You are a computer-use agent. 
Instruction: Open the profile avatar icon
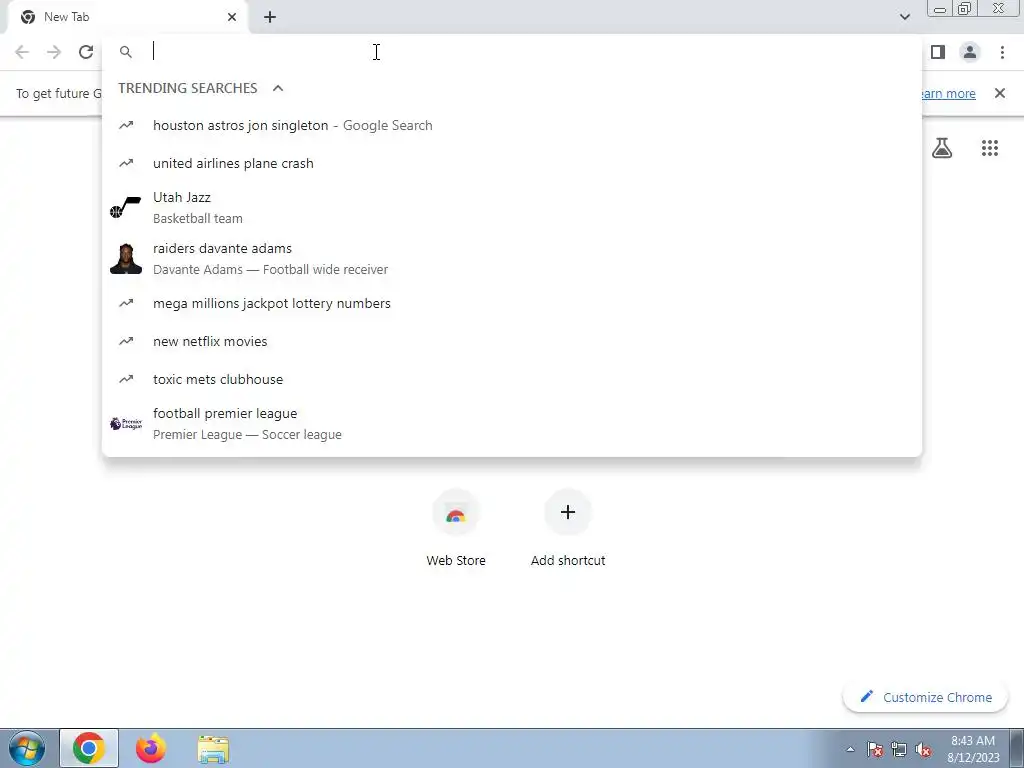[970, 52]
